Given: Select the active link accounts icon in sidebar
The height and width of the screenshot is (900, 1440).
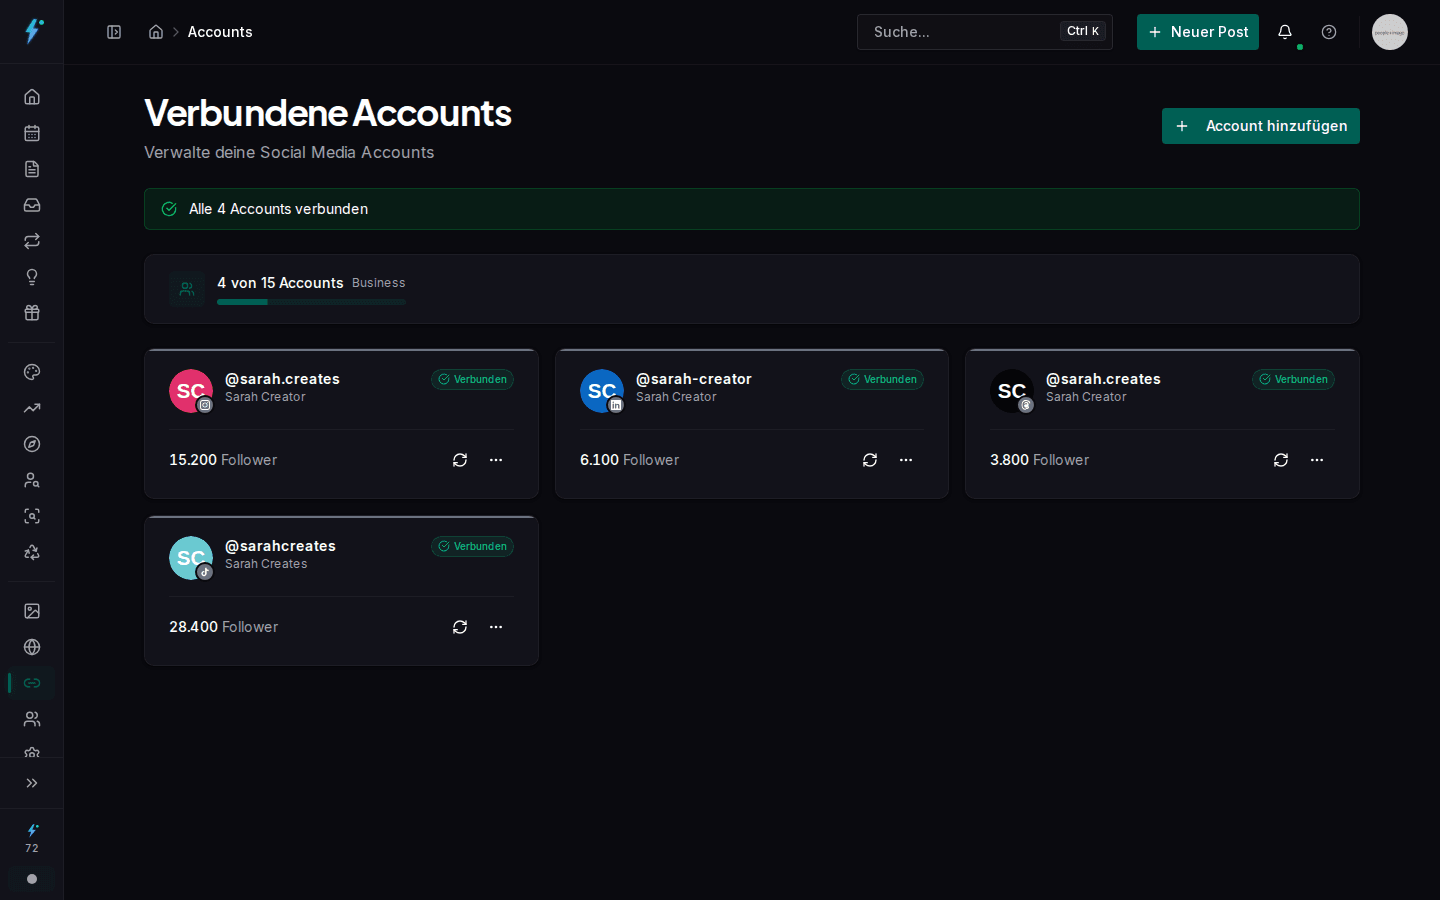Looking at the screenshot, I should 32,683.
